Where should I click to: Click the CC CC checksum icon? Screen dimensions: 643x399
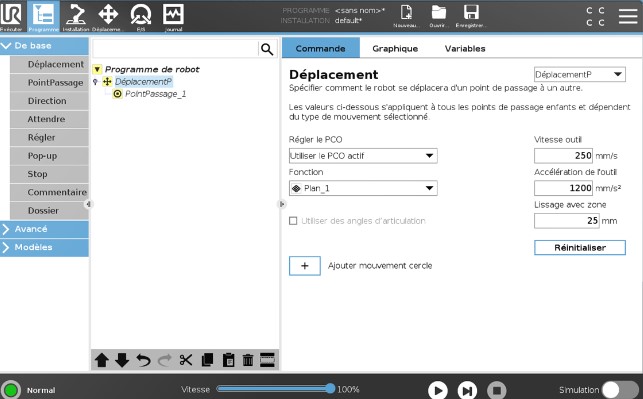pos(595,16)
